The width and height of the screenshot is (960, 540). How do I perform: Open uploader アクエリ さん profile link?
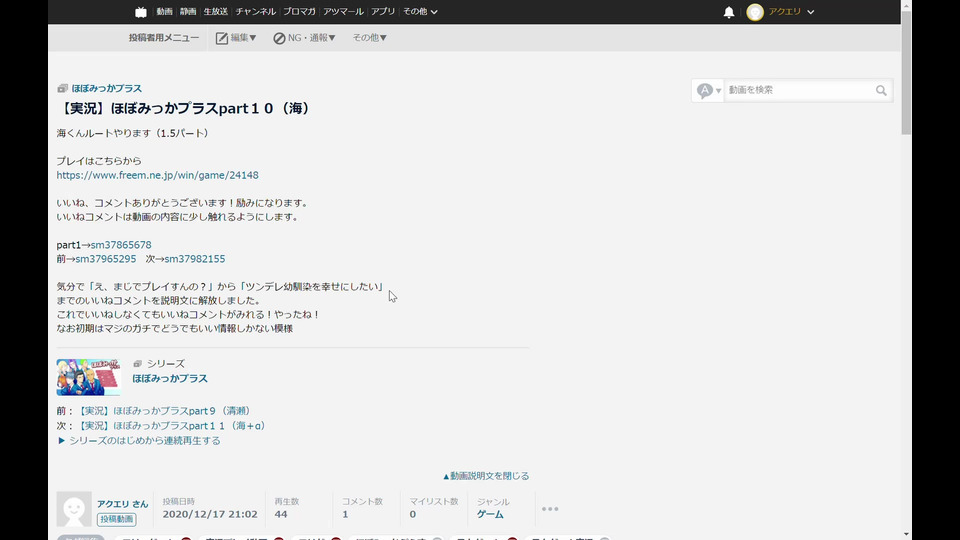pyautogui.click(x=122, y=504)
